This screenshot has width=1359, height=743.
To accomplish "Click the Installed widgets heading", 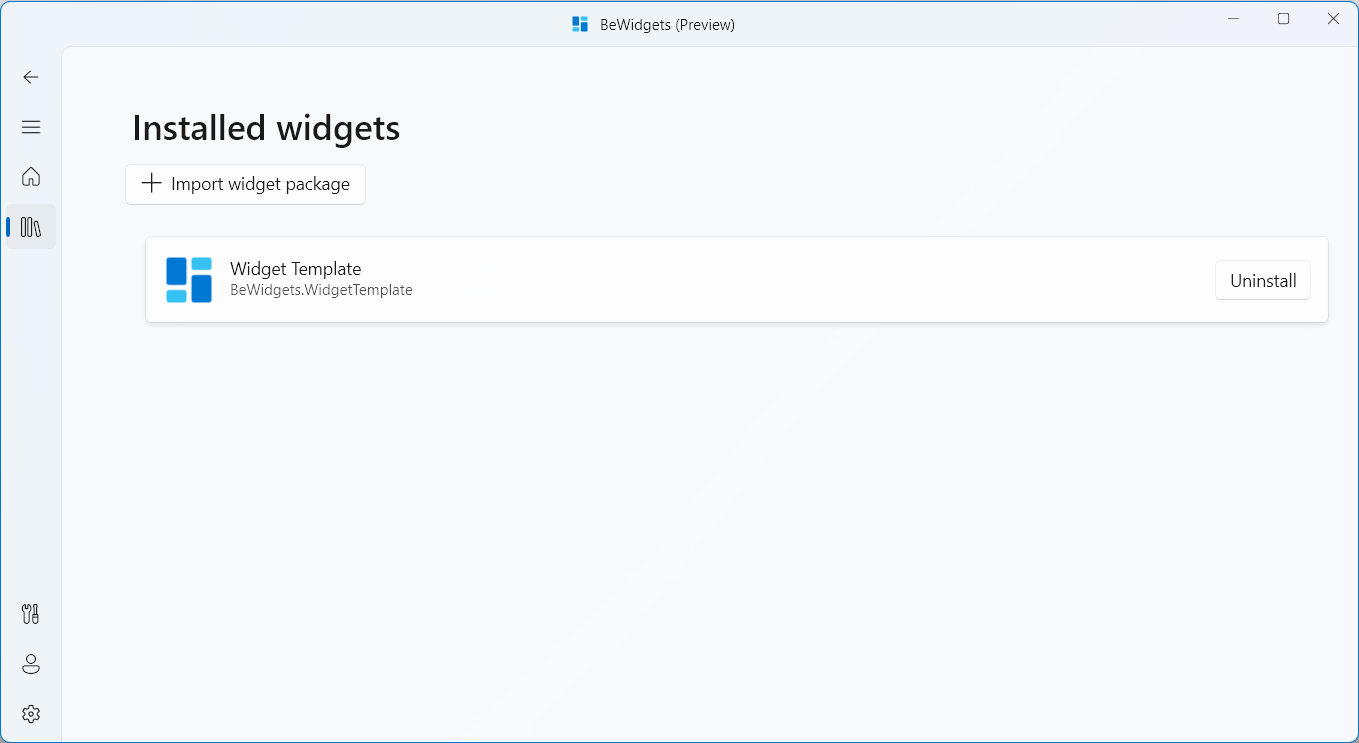I will (x=265, y=128).
